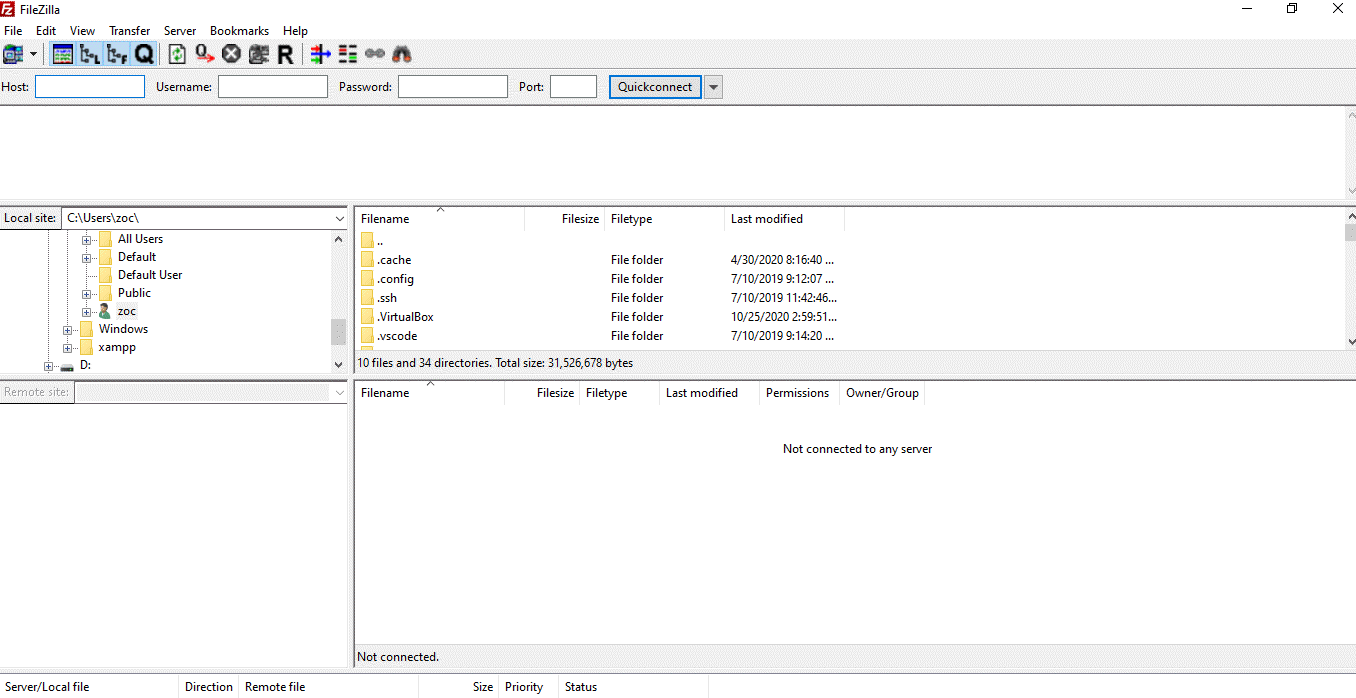The width and height of the screenshot is (1356, 698).
Task: Click the Cancel current operation icon
Action: pyautogui.click(x=231, y=54)
